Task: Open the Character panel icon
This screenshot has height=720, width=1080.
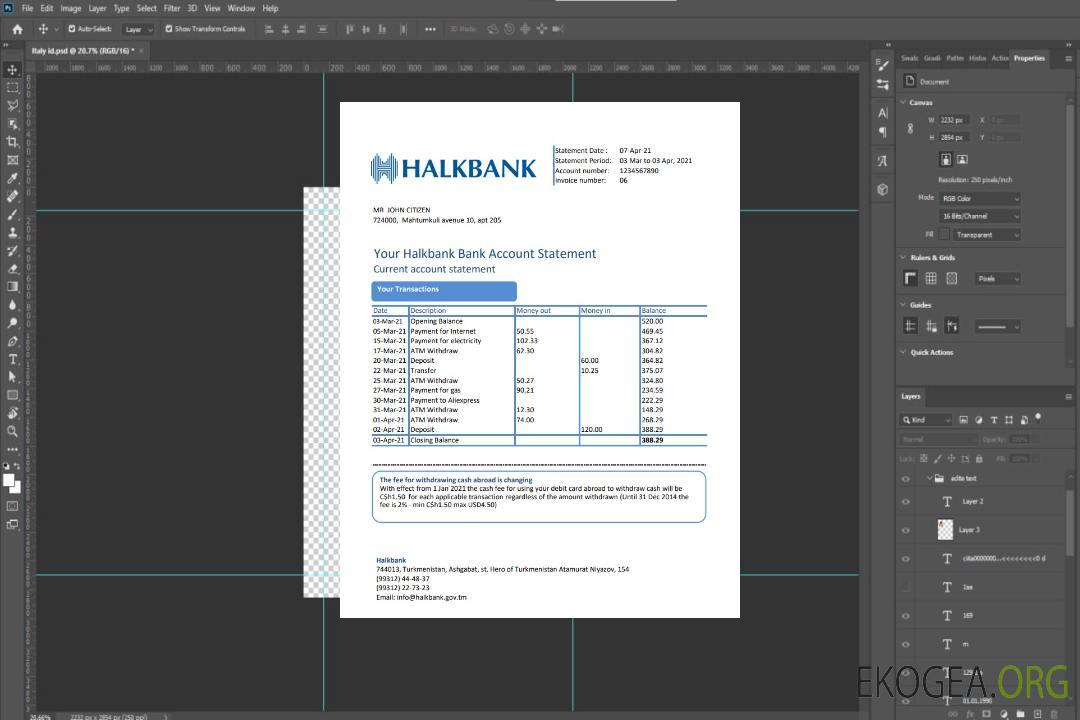Action: point(883,113)
